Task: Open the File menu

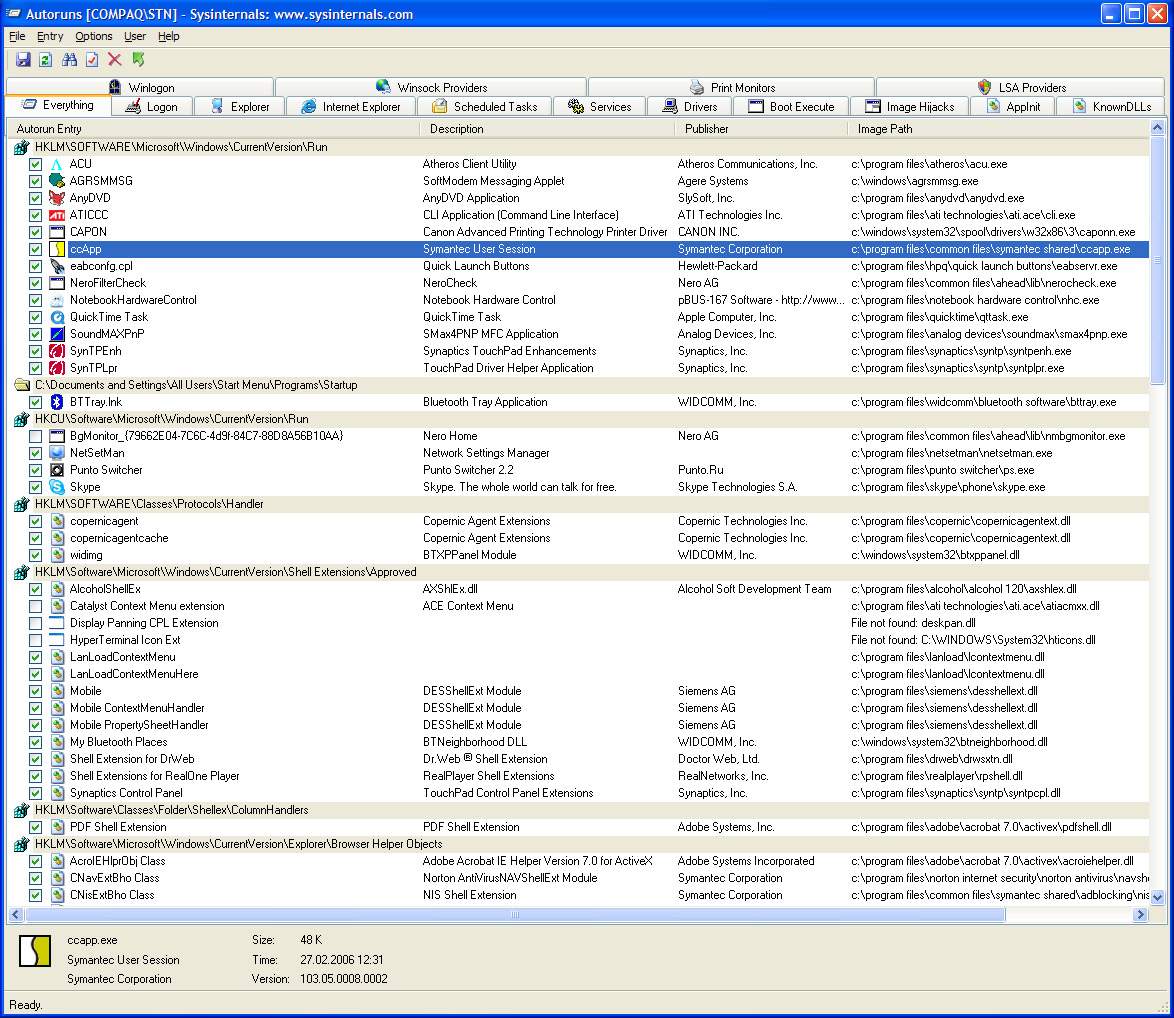Action: (x=17, y=36)
